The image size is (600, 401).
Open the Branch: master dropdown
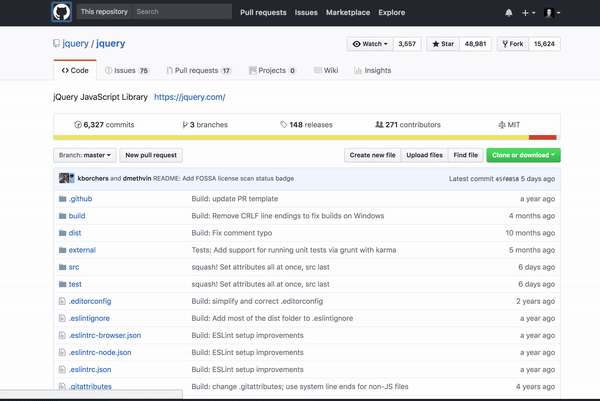[84, 155]
